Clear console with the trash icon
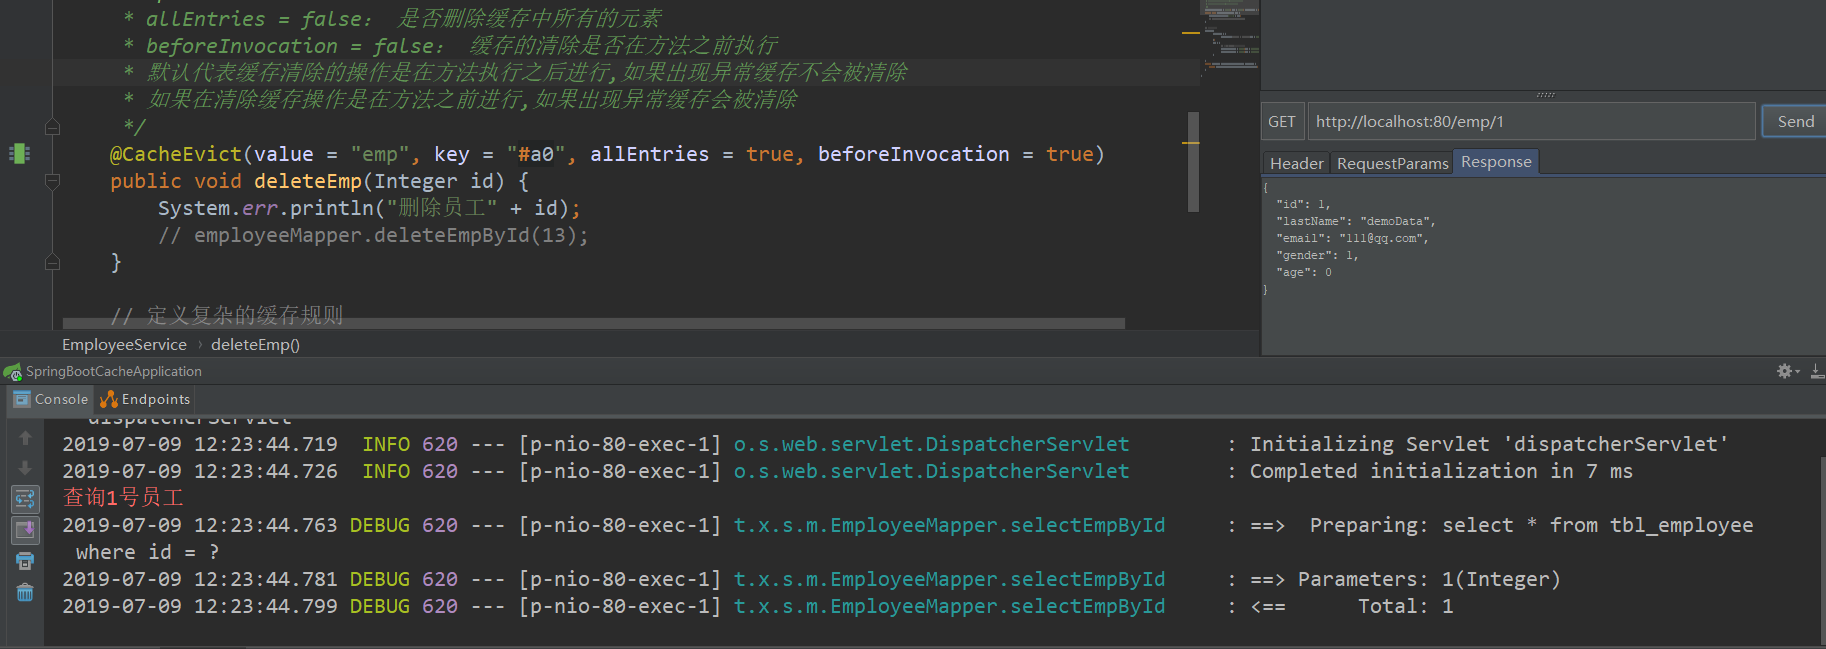 coord(25,592)
